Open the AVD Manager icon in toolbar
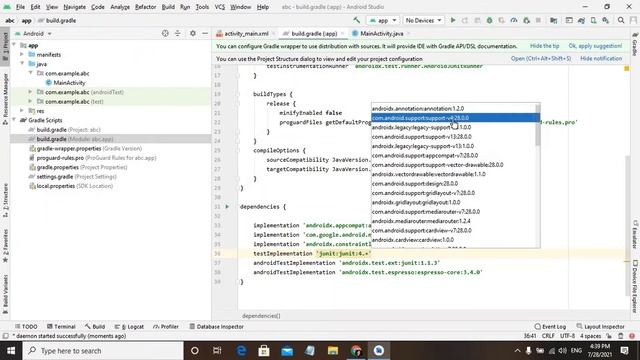This screenshot has width=640, height=360. [x=593, y=20]
